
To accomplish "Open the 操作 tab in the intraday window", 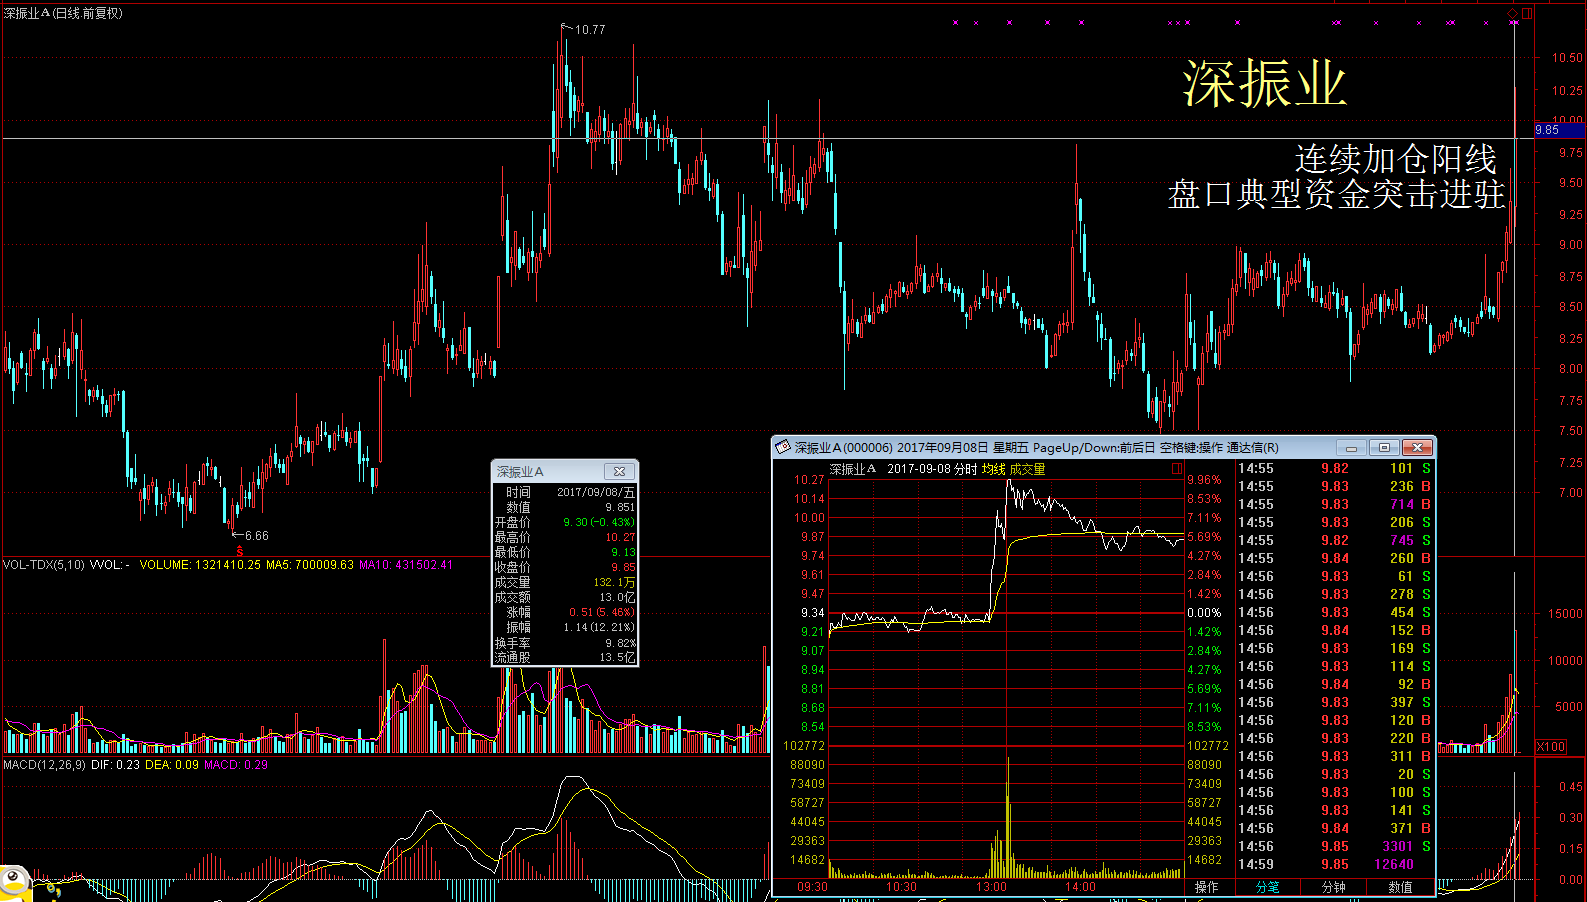I will (x=1207, y=887).
